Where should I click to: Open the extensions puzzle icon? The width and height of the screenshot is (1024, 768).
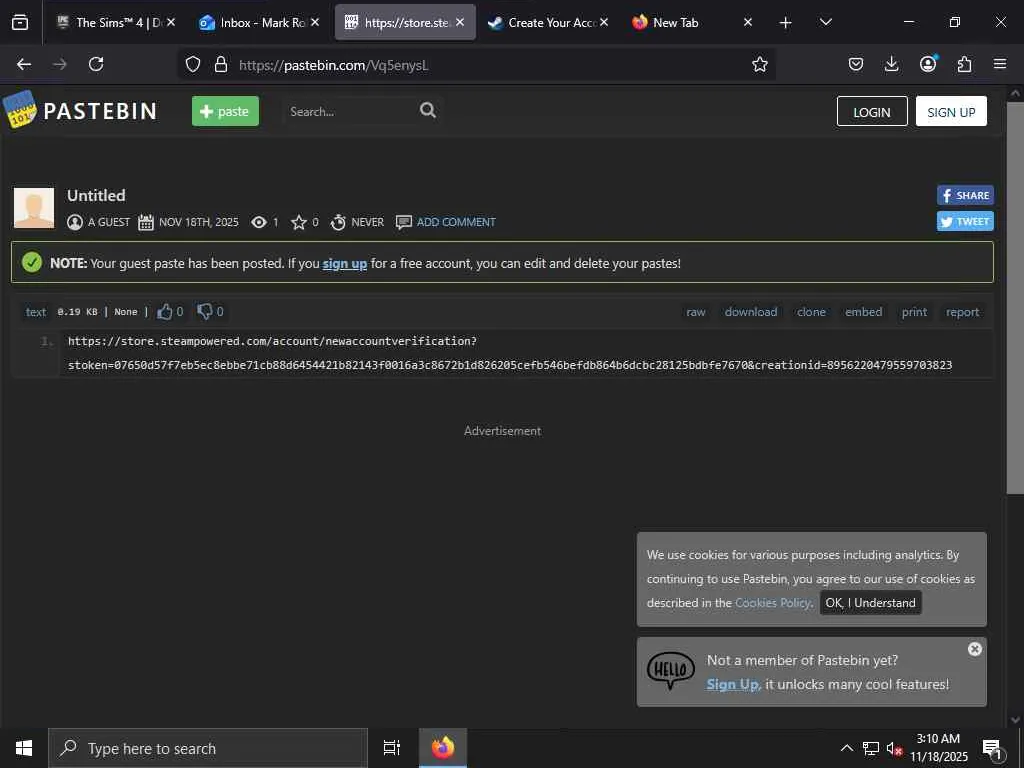(x=964, y=64)
